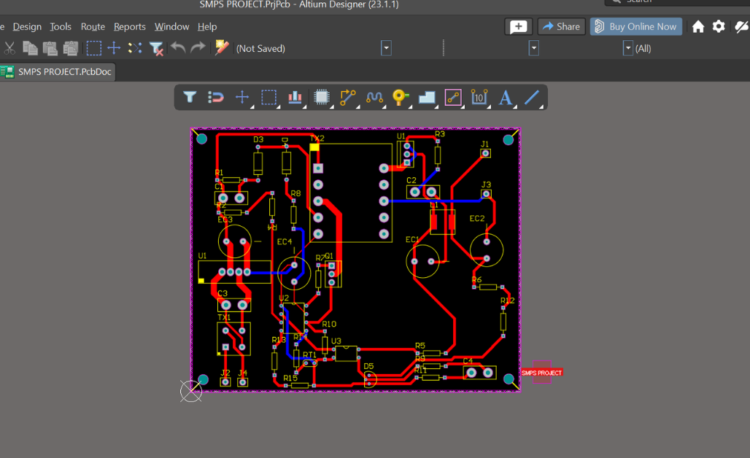Open the Align Objects tool
This screenshot has height=458, width=750.
pos(295,97)
